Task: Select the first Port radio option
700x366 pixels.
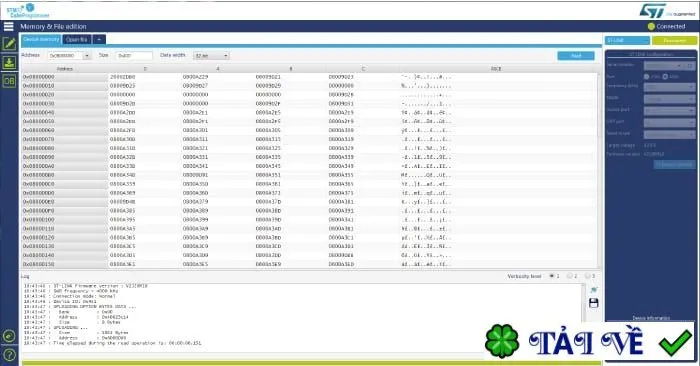Action: tap(646, 77)
